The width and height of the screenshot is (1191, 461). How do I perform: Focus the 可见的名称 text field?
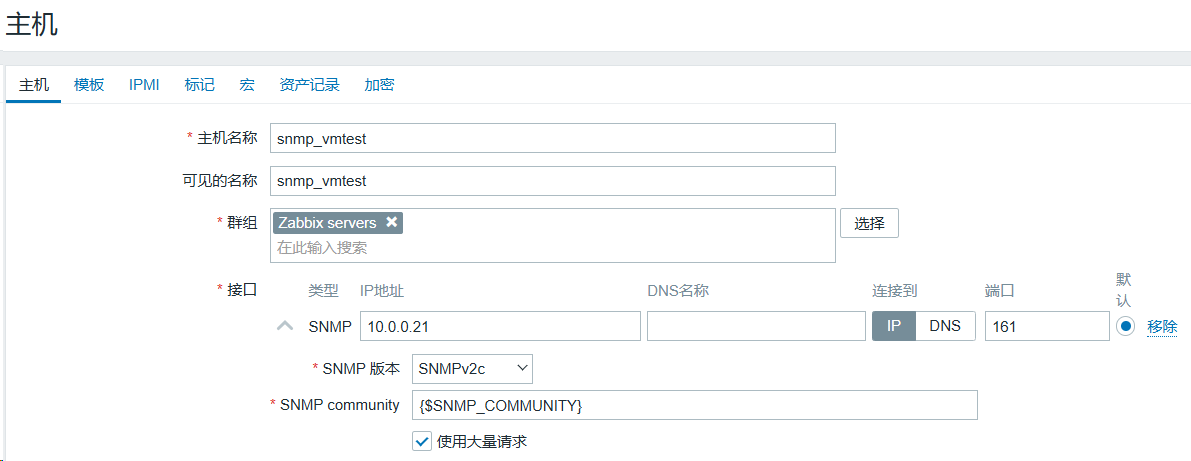(x=552, y=181)
